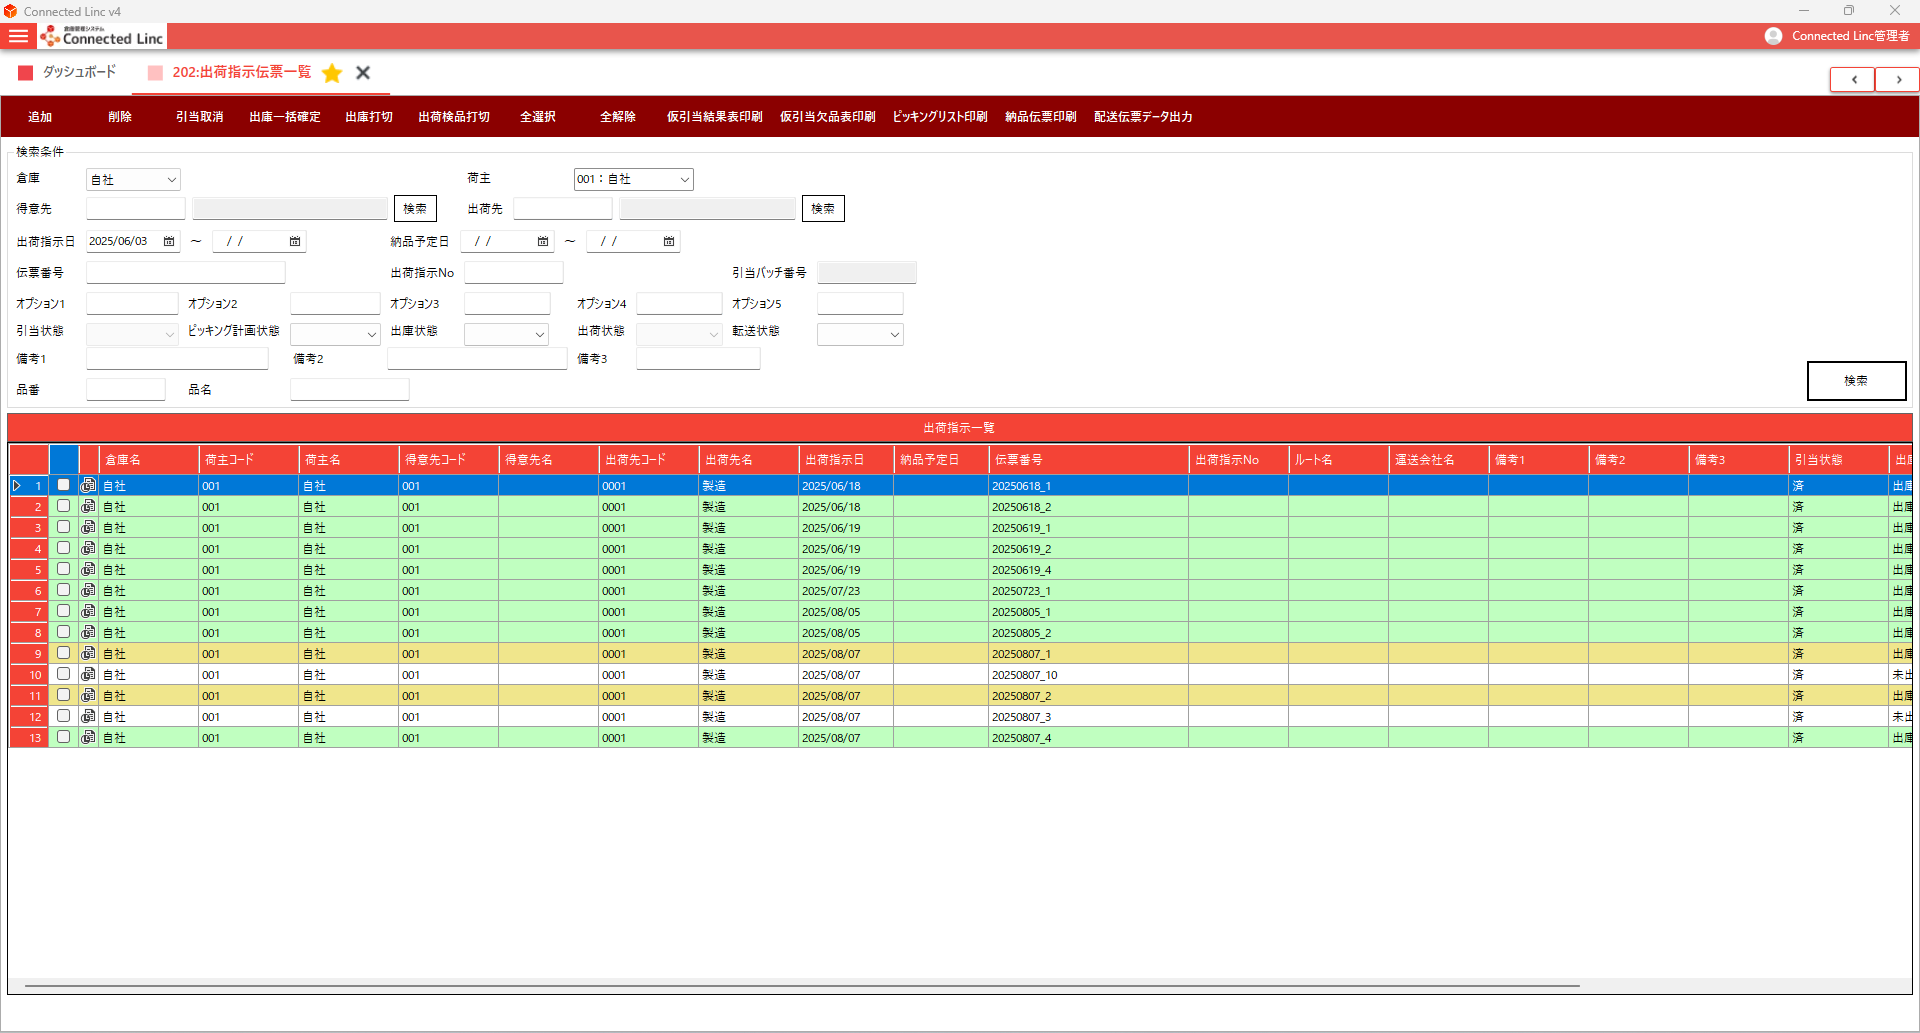1920x1033 pixels.
Task: Click the 検索 button next to 得意先
Action: 415,208
